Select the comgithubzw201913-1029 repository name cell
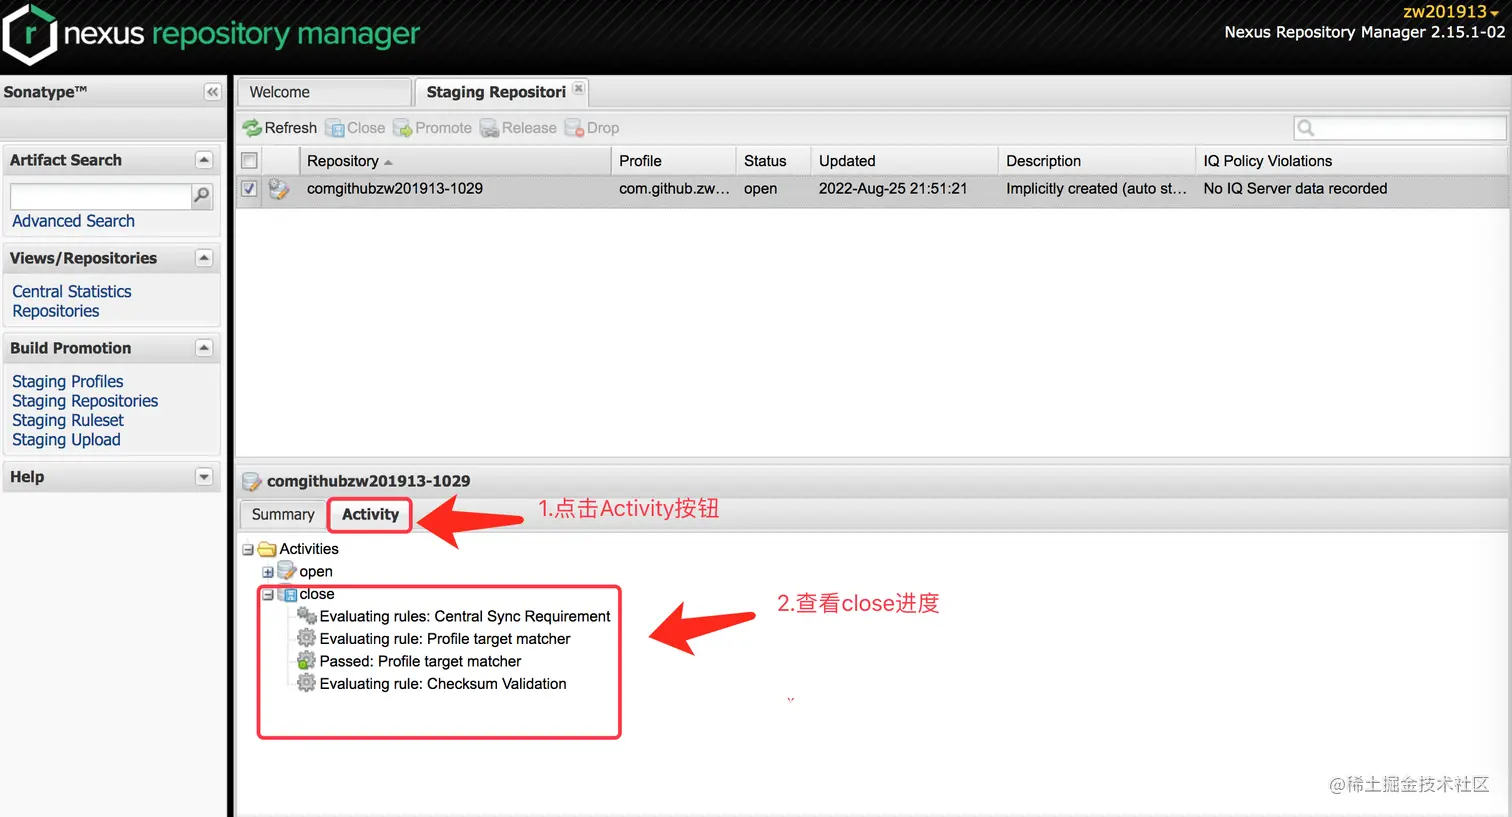The height and width of the screenshot is (817, 1512). pyautogui.click(x=395, y=188)
